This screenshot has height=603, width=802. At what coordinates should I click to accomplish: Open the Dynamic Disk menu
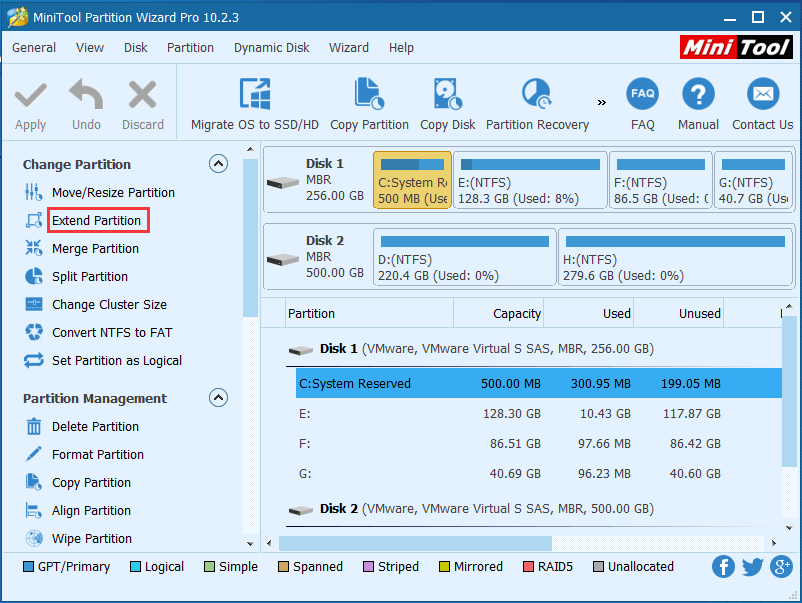tap(271, 47)
